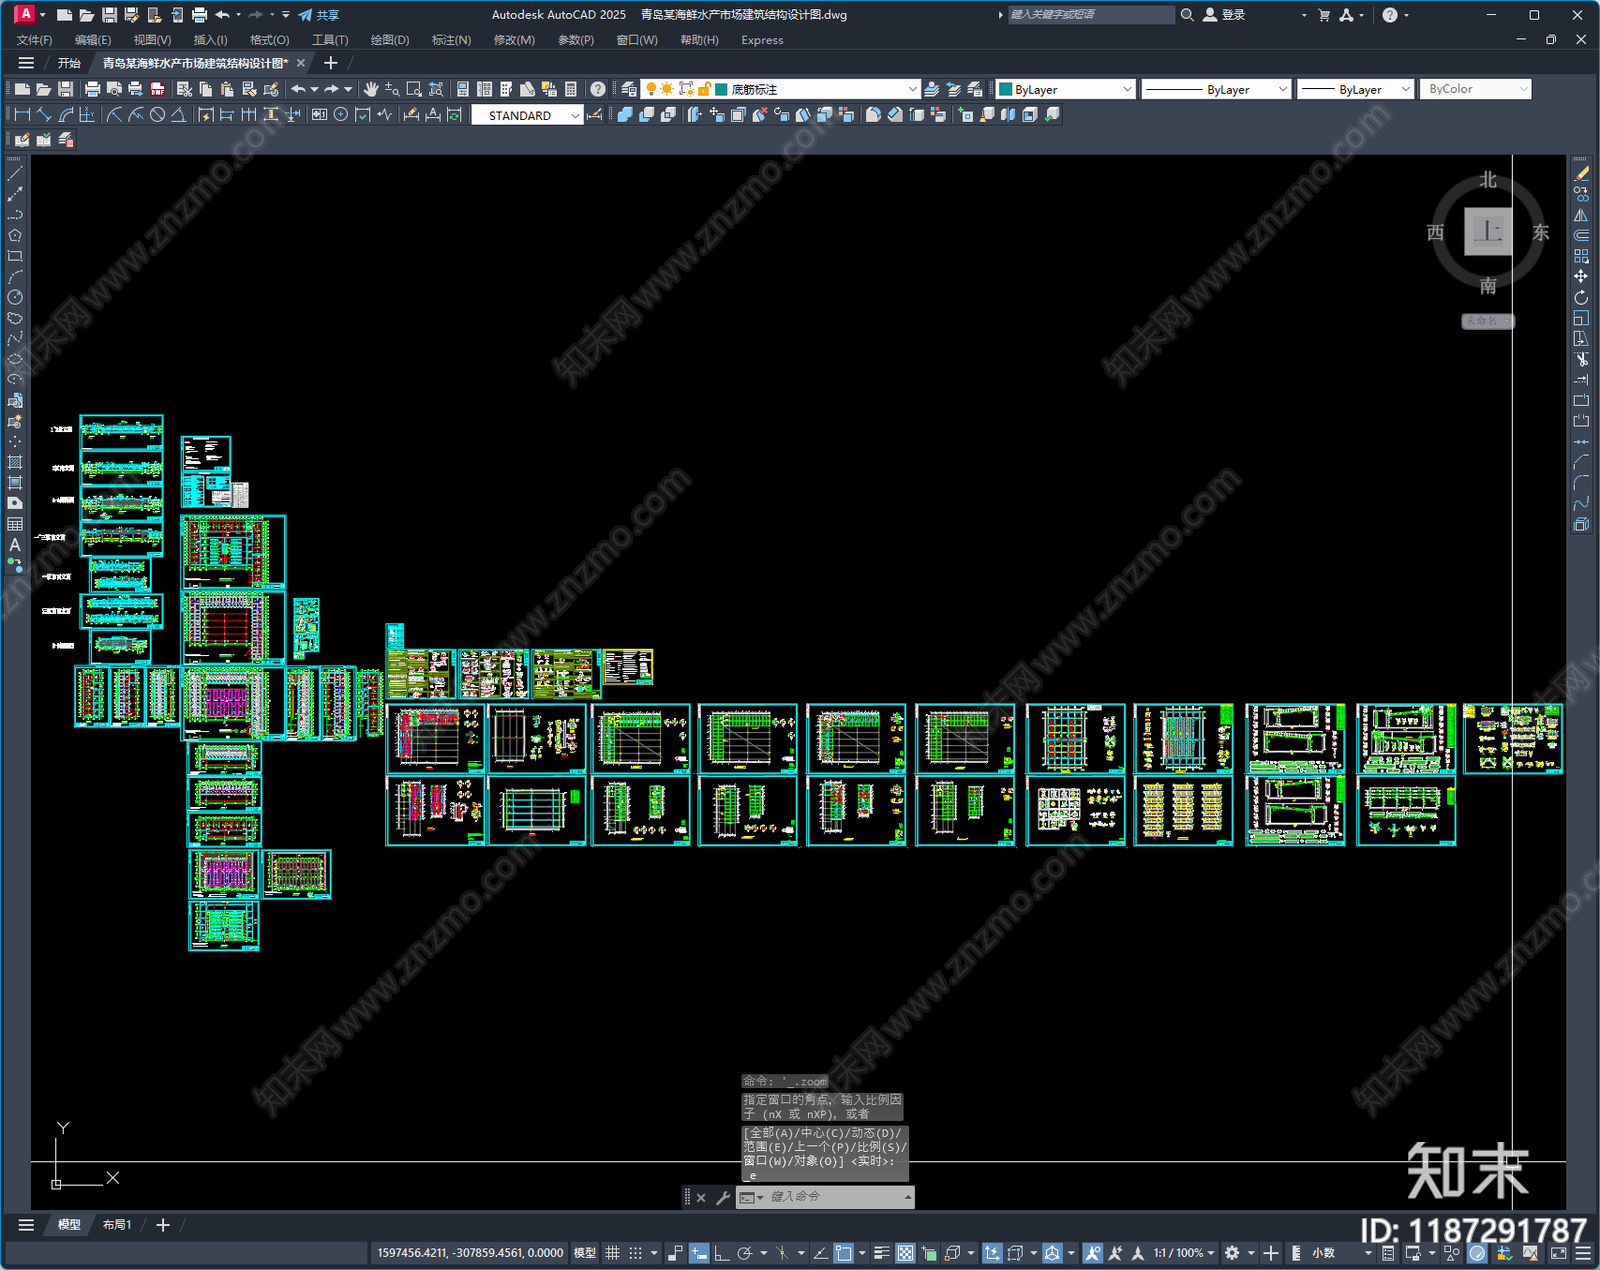Select the Diameter dimension tool

[x=157, y=115]
